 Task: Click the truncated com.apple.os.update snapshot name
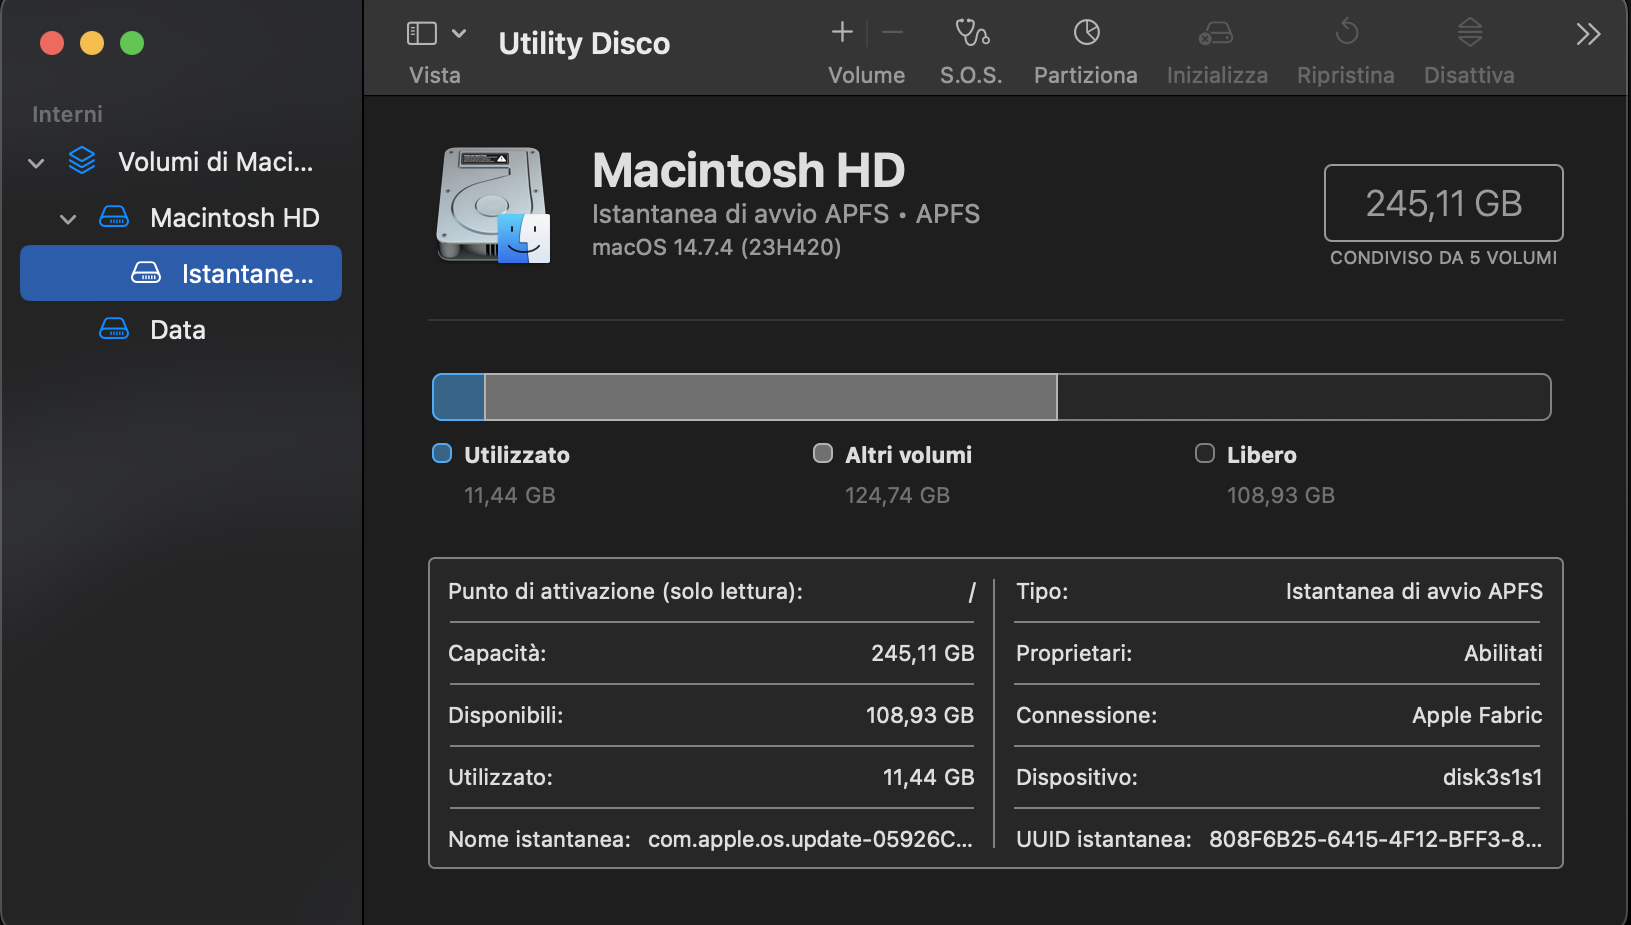(x=809, y=840)
